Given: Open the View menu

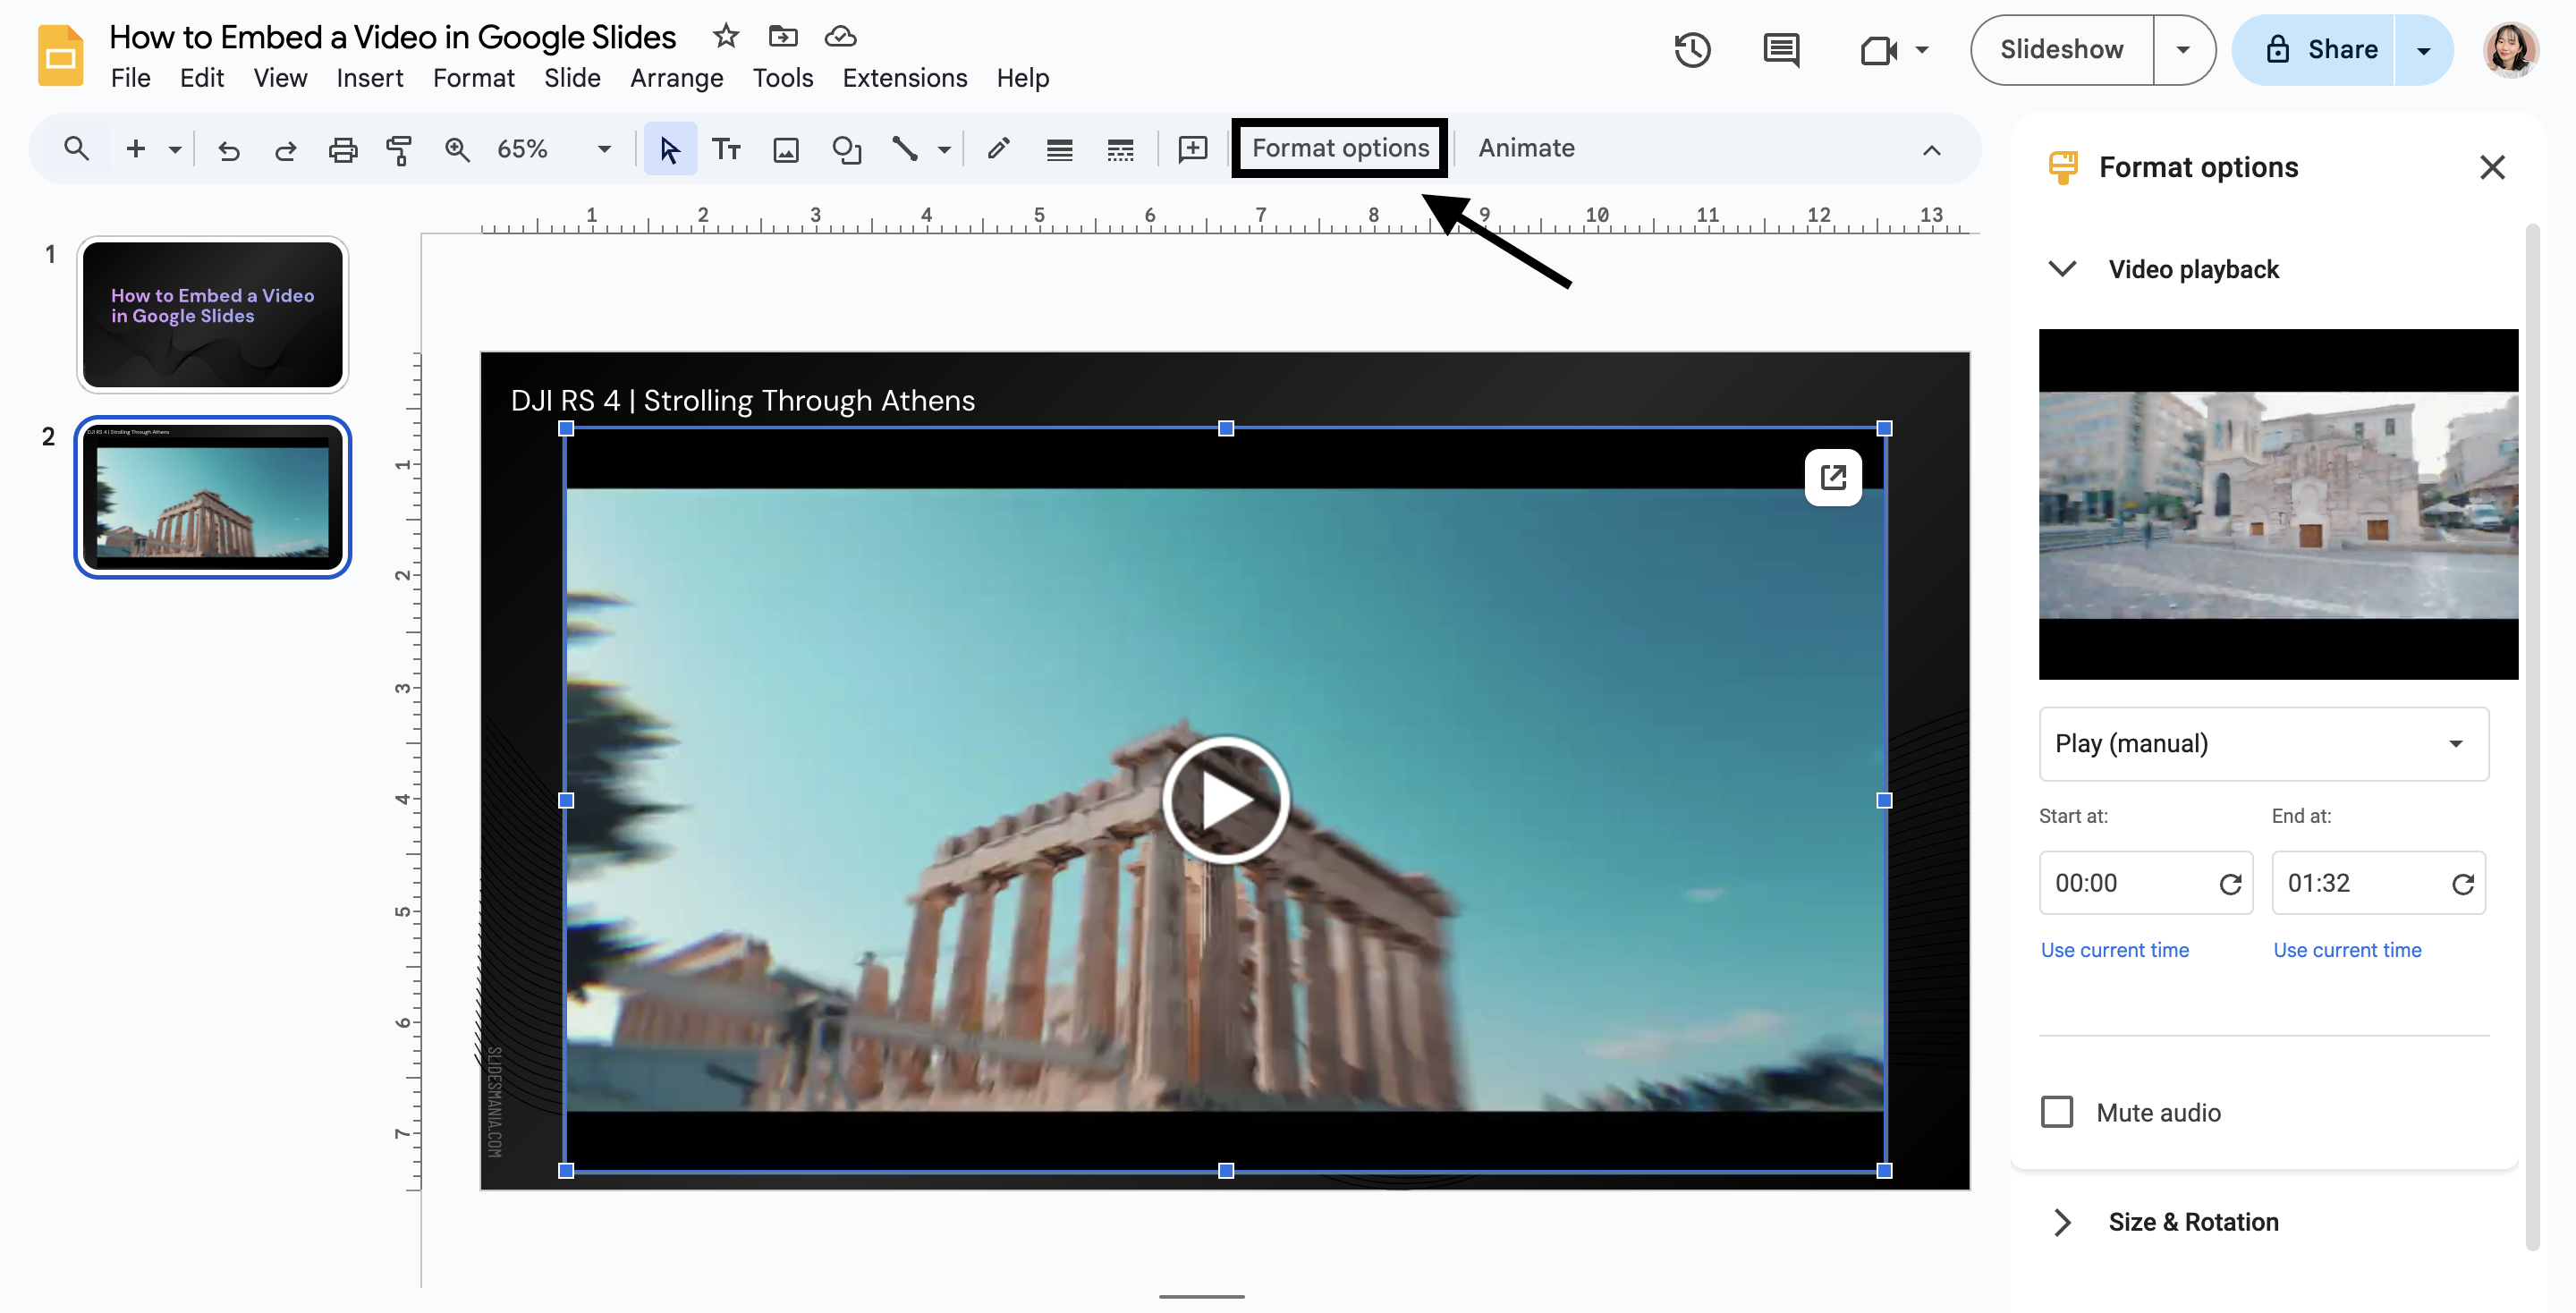Looking at the screenshot, I should pos(280,78).
